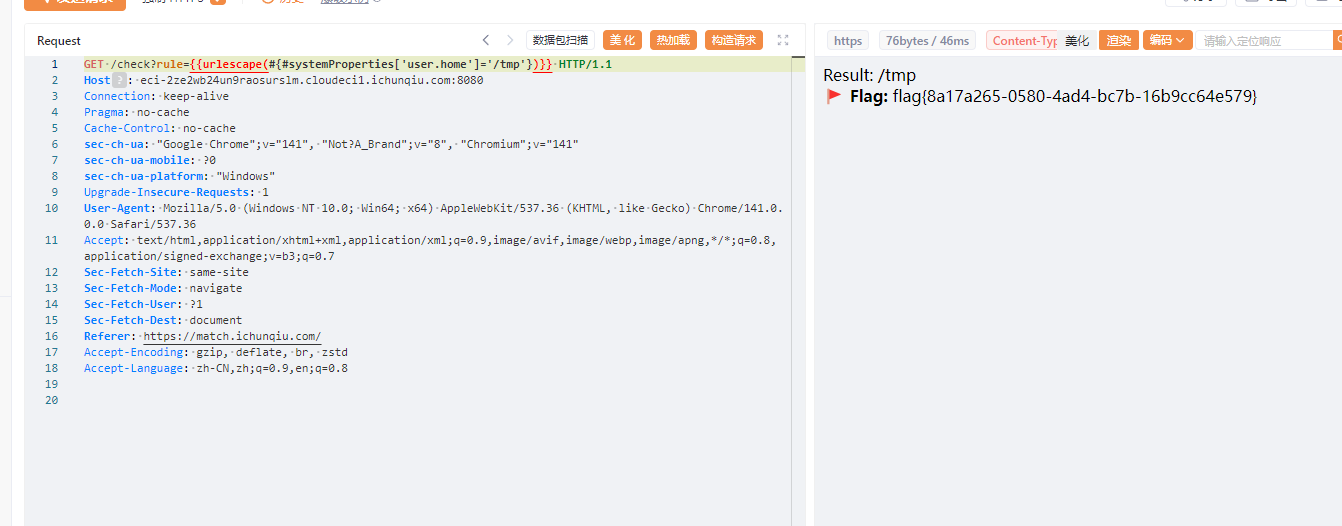Image resolution: width=1342 pixels, height=526 pixels.
Task: Click line number 1 in the editor gutter
Action: pyautogui.click(x=54, y=64)
